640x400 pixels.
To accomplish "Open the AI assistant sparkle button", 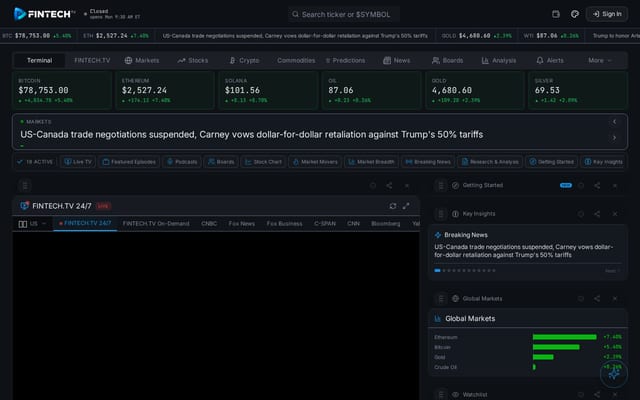I will [614, 374].
